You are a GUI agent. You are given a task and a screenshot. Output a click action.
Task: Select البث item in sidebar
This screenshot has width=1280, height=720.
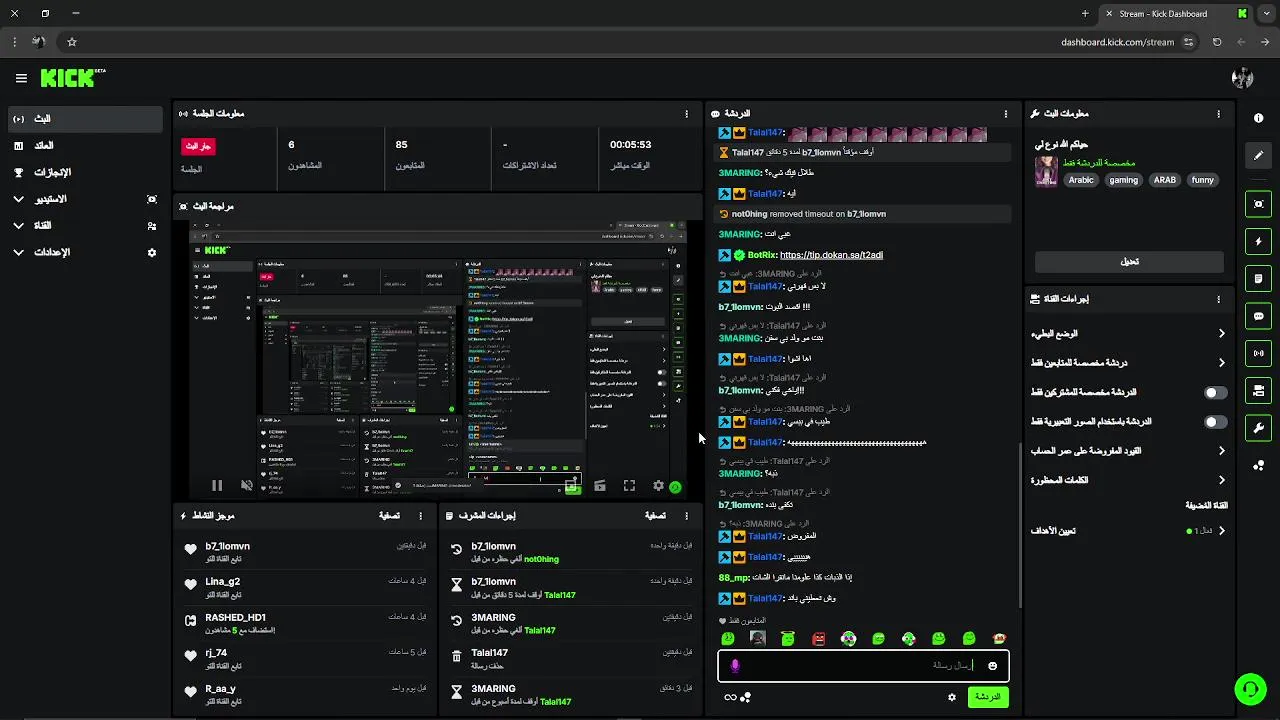(x=85, y=119)
